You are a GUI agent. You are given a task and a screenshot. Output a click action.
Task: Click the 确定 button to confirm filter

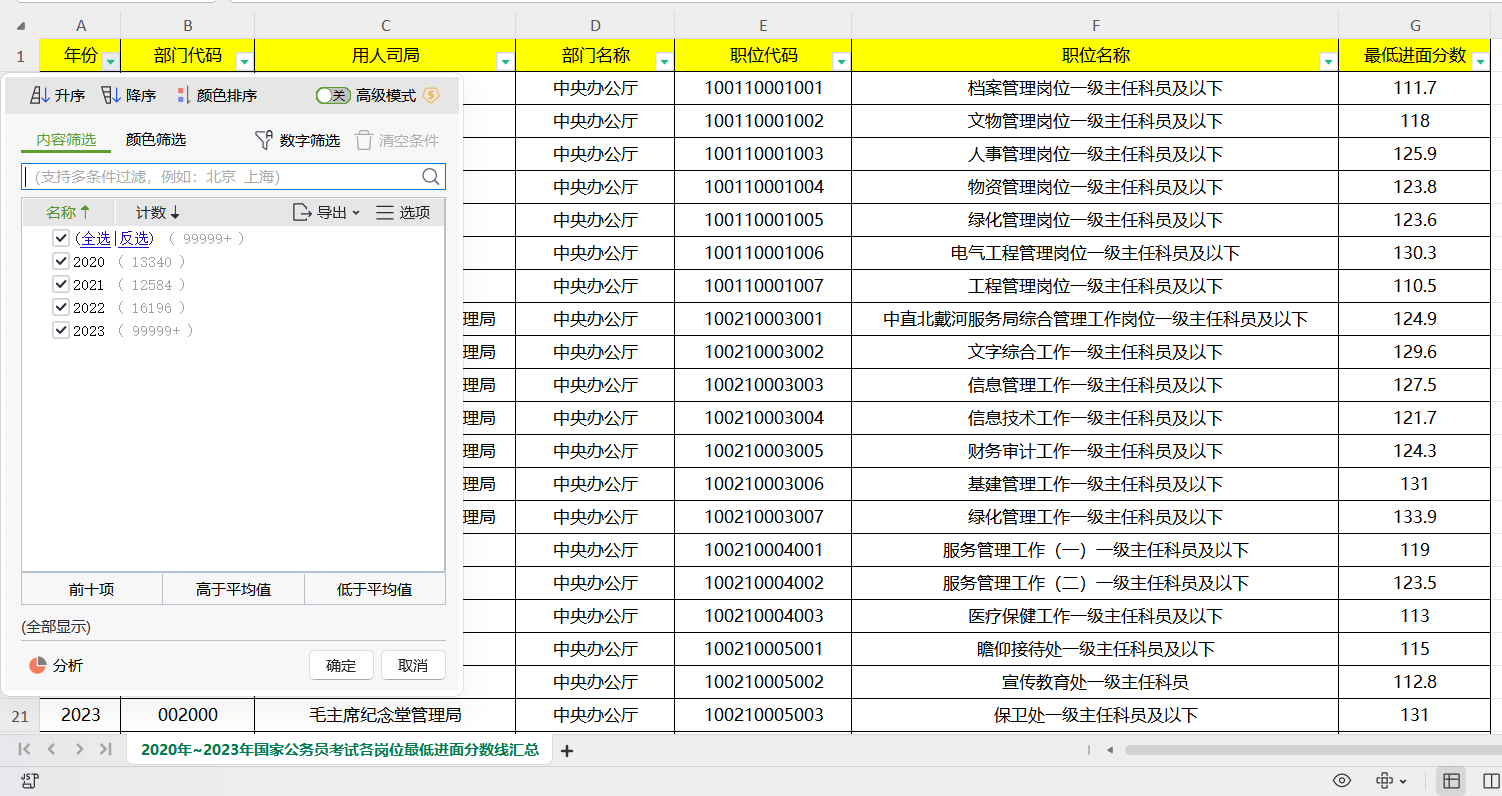click(x=341, y=665)
